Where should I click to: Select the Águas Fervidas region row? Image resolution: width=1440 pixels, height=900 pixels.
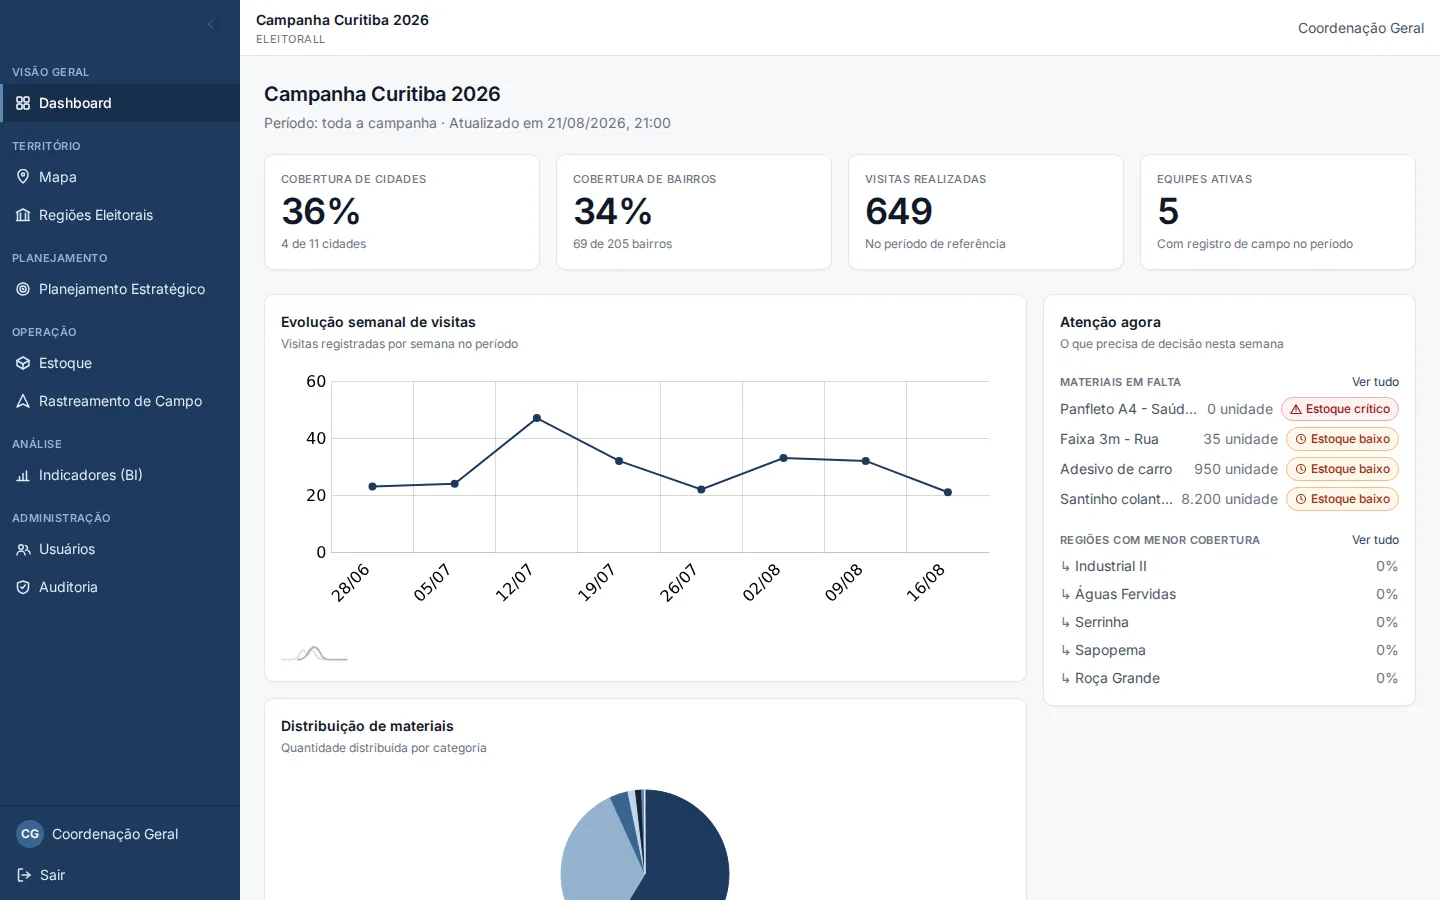[1229, 594]
